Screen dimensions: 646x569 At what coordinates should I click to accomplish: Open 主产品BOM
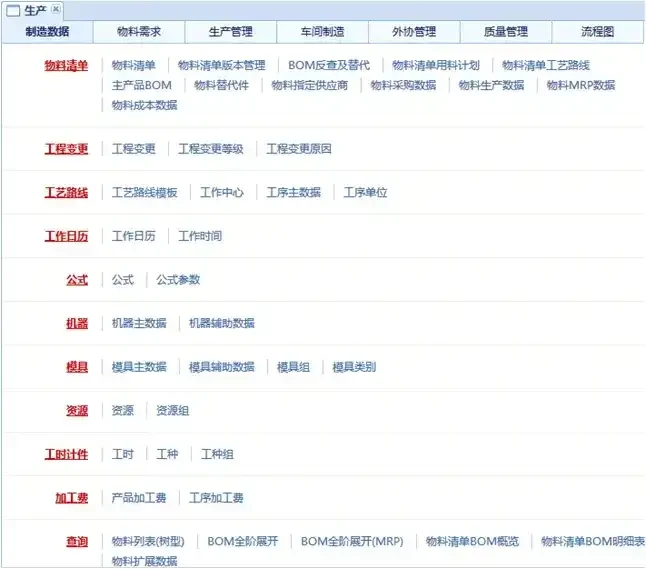142,85
